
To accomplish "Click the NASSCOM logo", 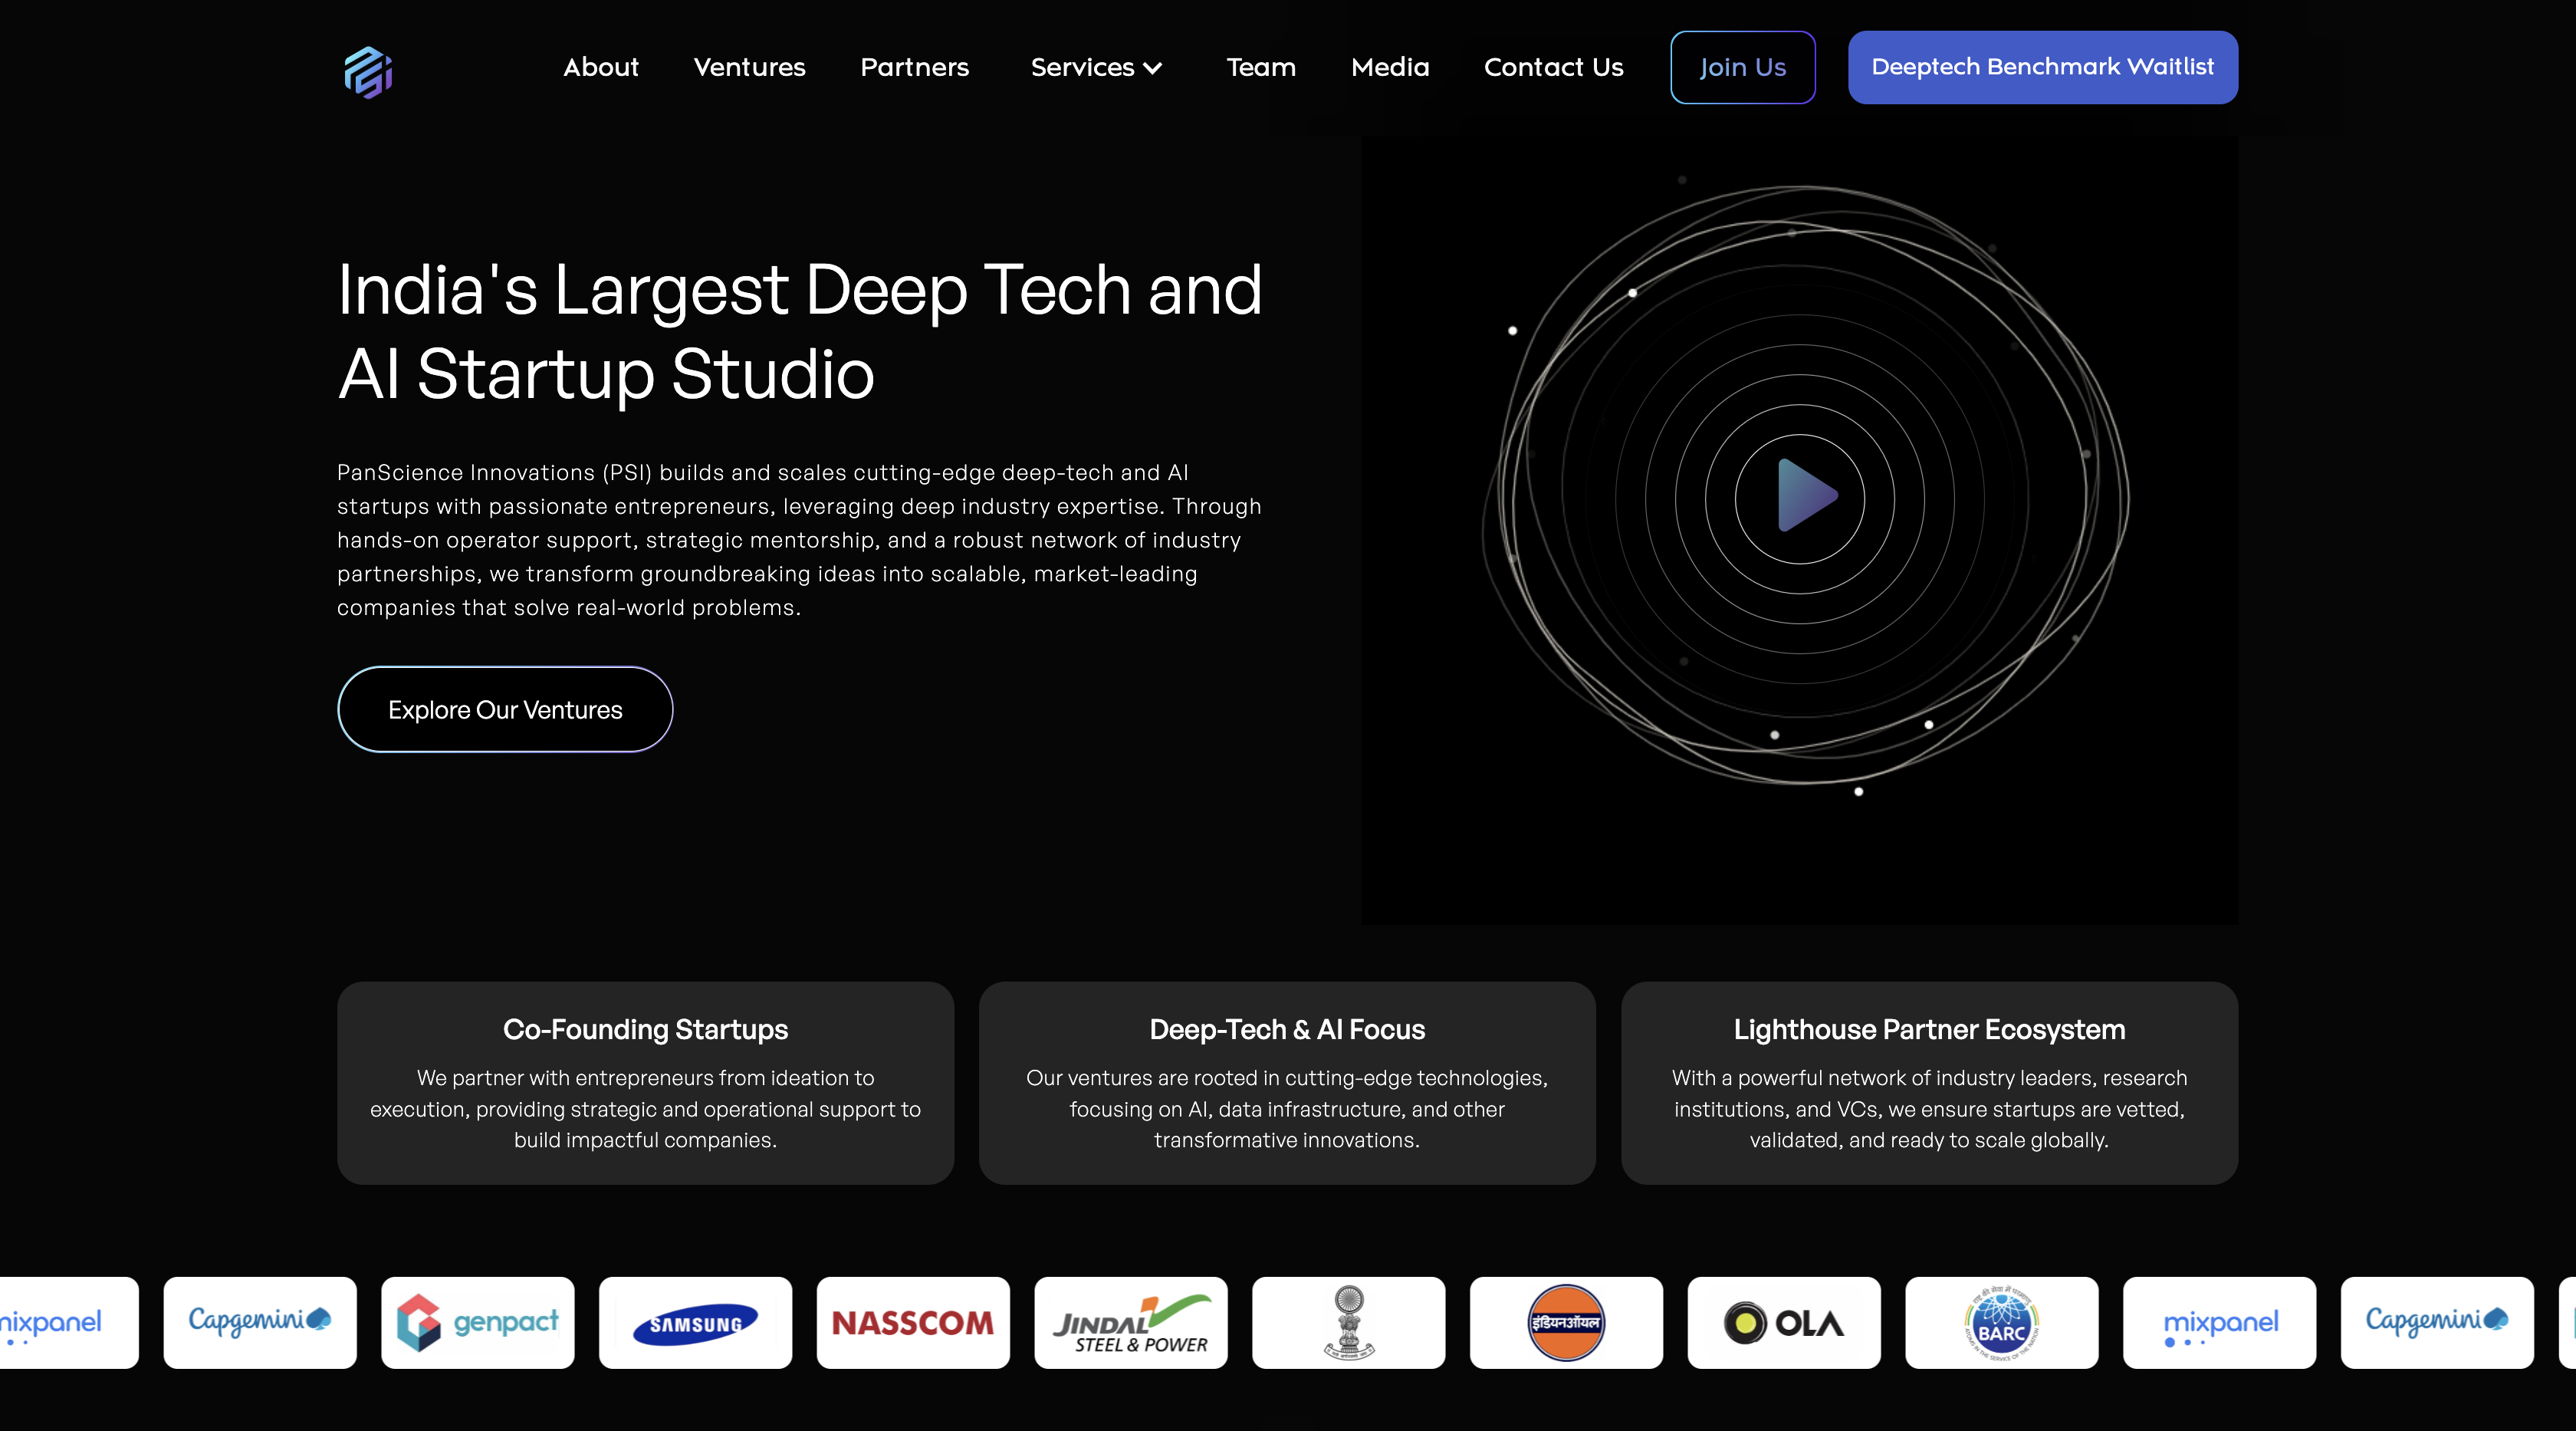I will tap(913, 1323).
